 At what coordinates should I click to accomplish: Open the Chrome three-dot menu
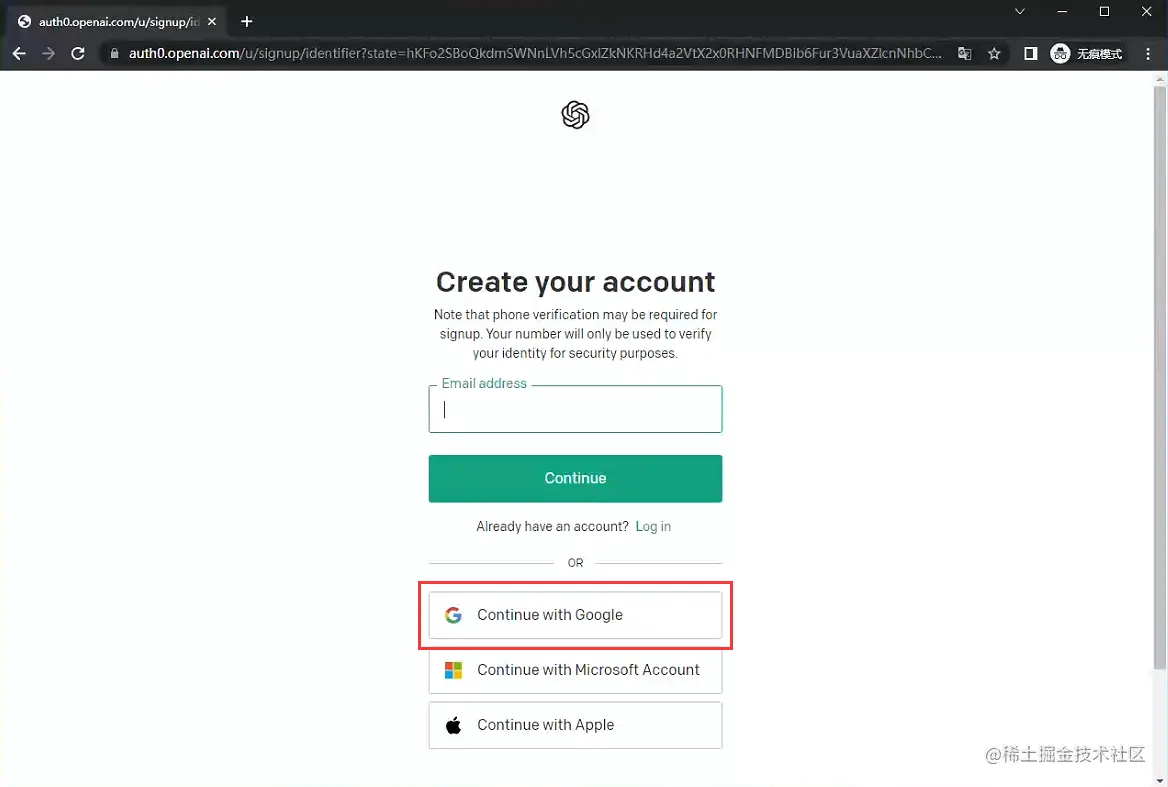(x=1147, y=54)
